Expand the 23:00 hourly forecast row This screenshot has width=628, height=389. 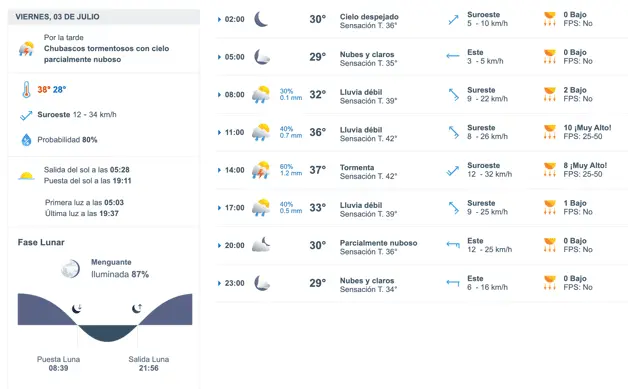[x=421, y=283]
